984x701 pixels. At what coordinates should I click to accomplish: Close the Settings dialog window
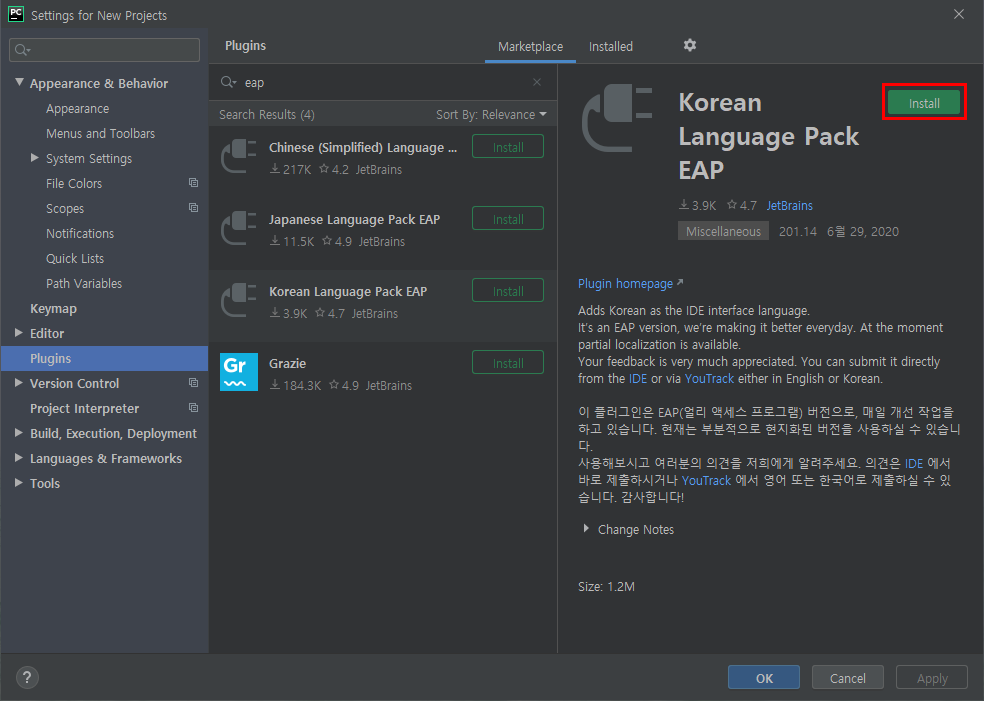tap(959, 14)
